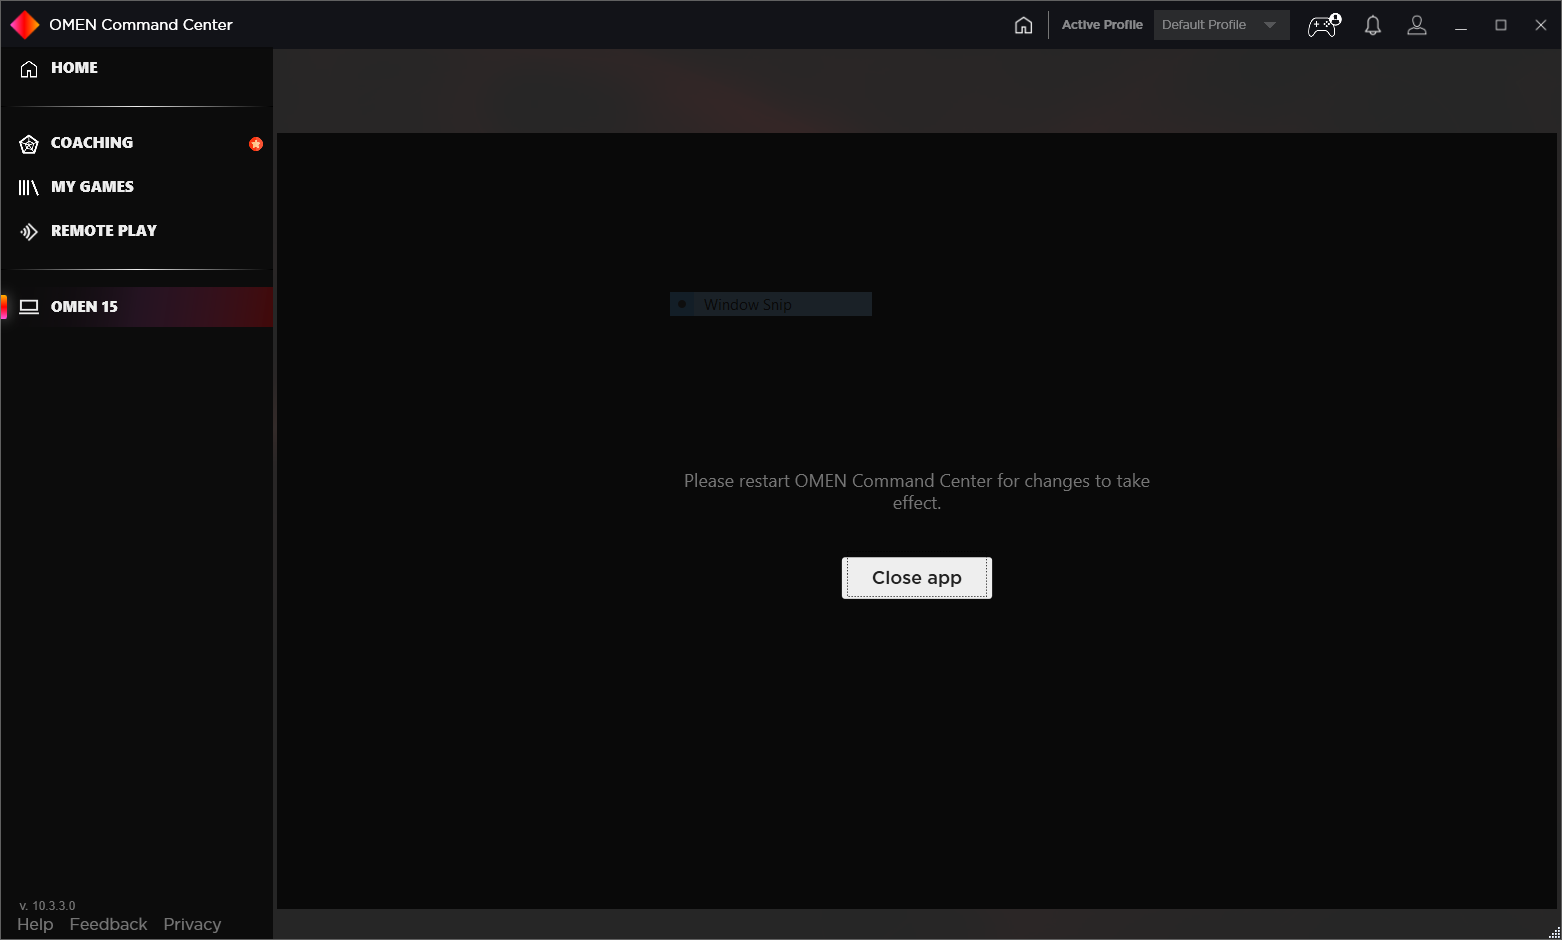Click the red notification badge on Coaching
The image size is (1562, 940).
(256, 143)
